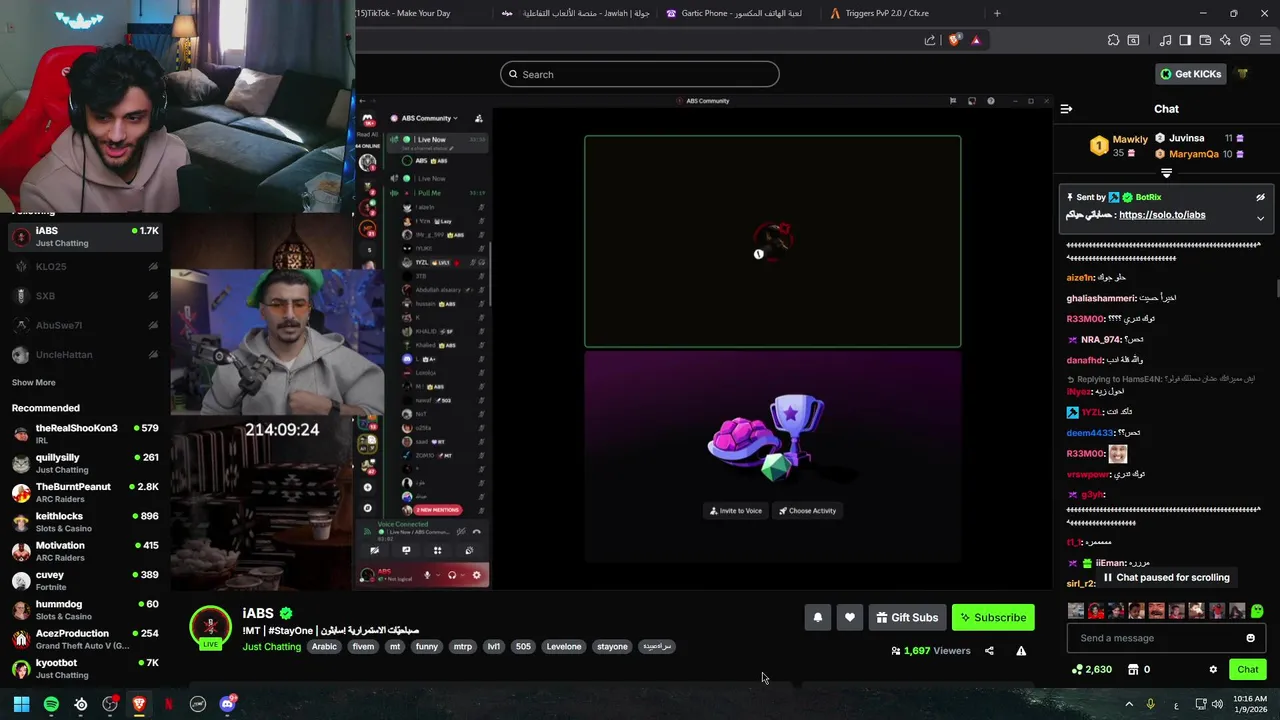The width and height of the screenshot is (1280, 720).
Task: Select the Just Chatting category link under iABS
Action: (271, 647)
